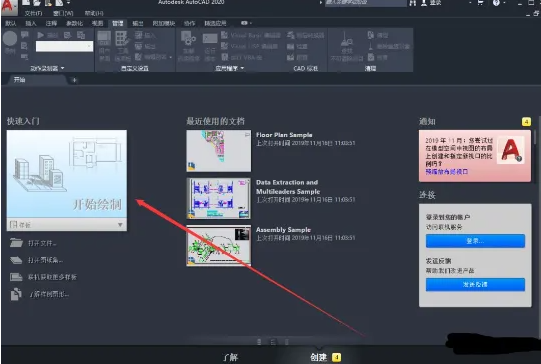
Task: Switch to the 精选应用 ribbon tab
Action: pos(215,23)
